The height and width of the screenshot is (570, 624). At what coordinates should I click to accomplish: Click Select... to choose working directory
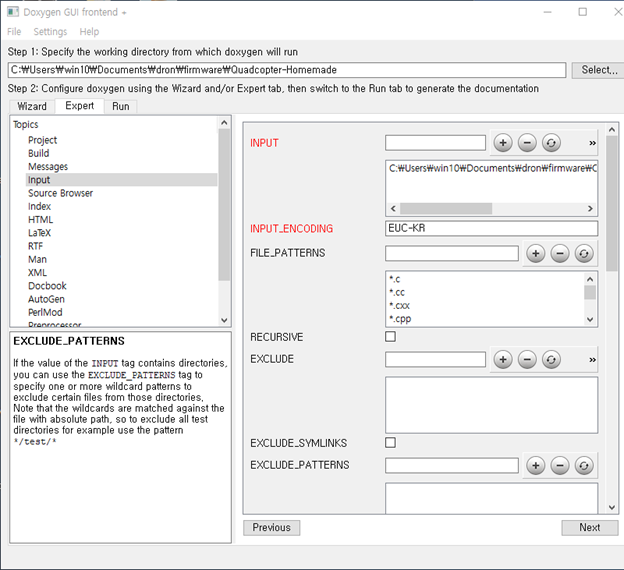tap(599, 70)
